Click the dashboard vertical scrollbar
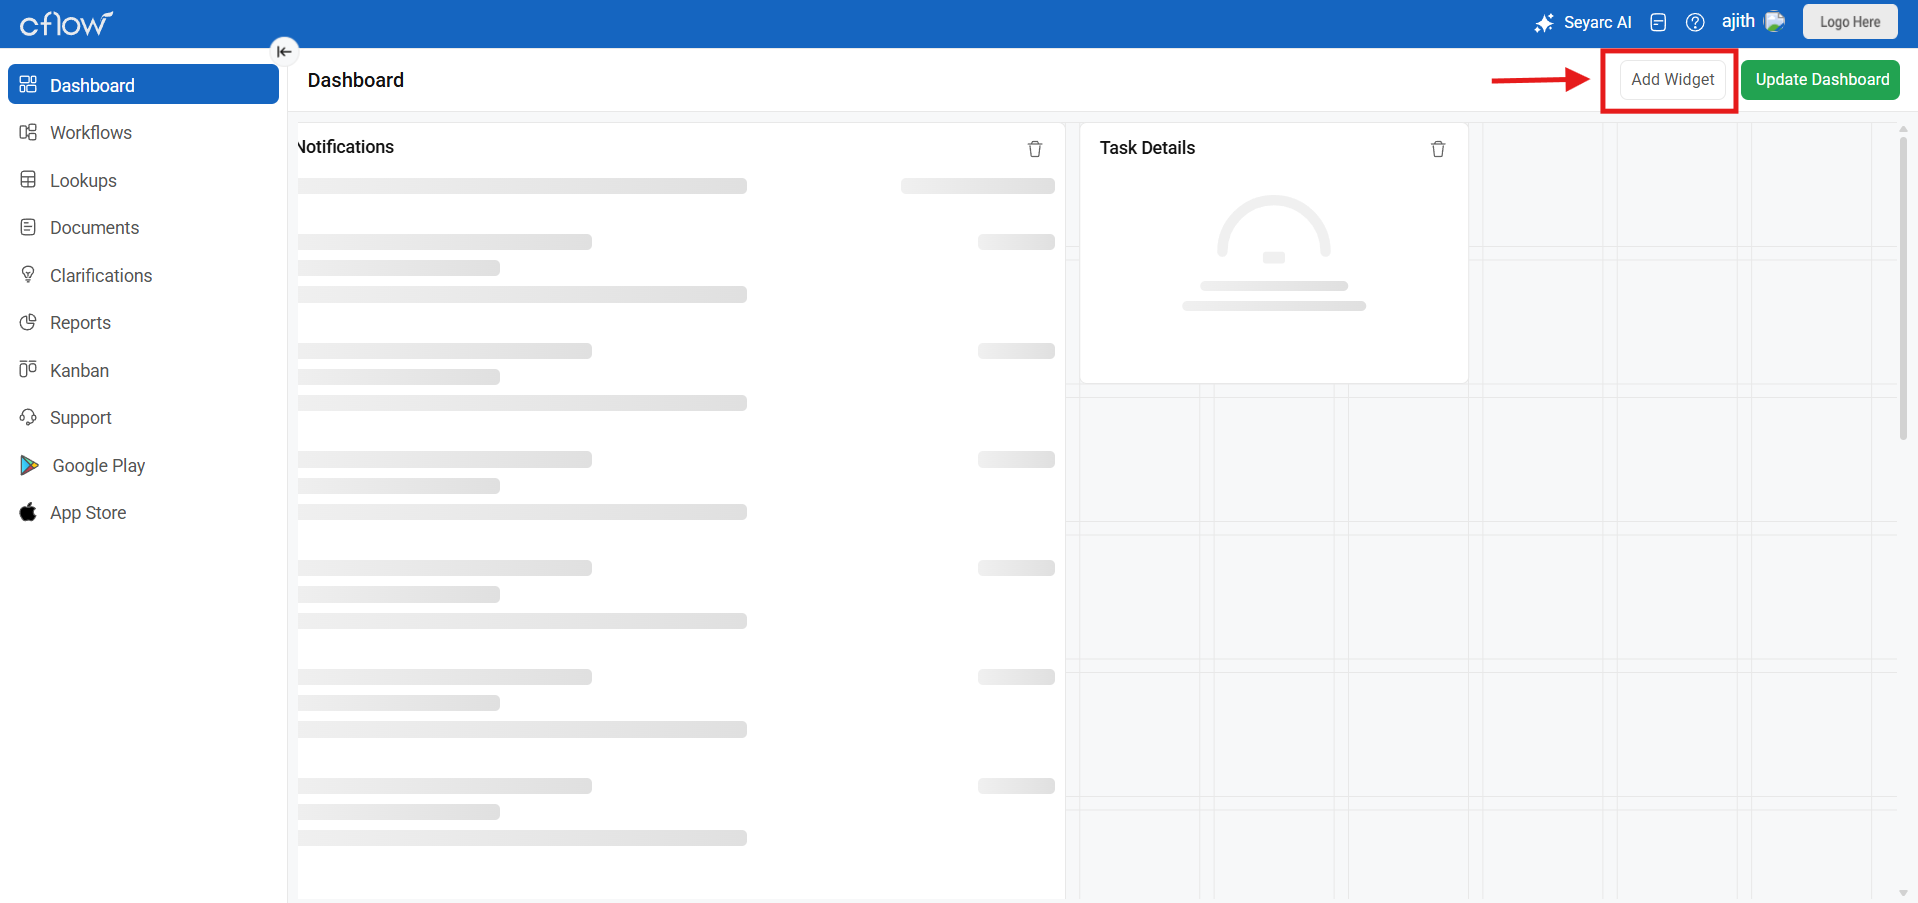The width and height of the screenshot is (1918, 903). click(1902, 290)
